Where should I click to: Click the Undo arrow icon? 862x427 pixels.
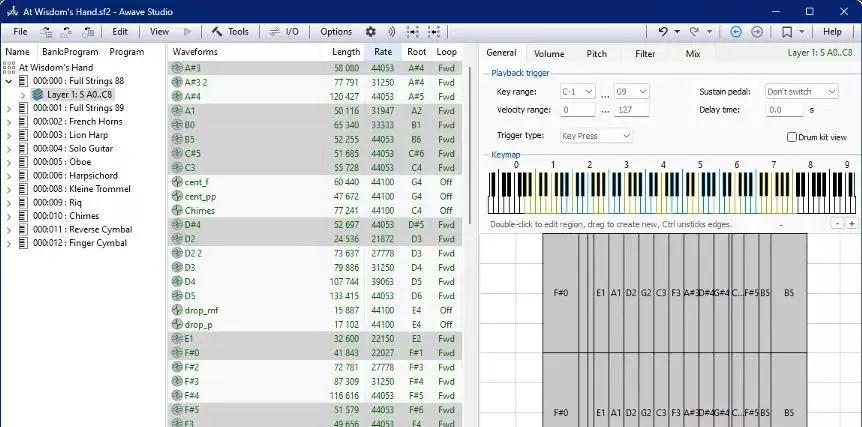(x=663, y=32)
